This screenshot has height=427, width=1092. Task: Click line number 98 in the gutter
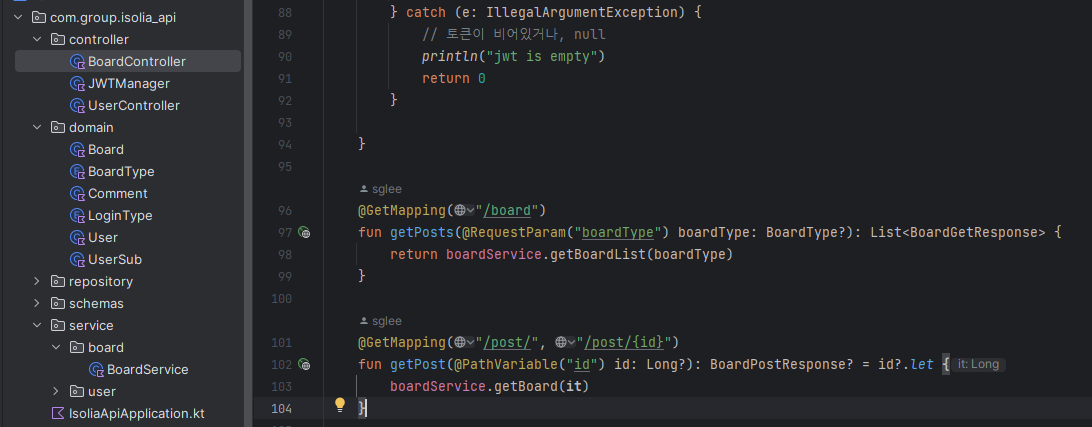284,254
